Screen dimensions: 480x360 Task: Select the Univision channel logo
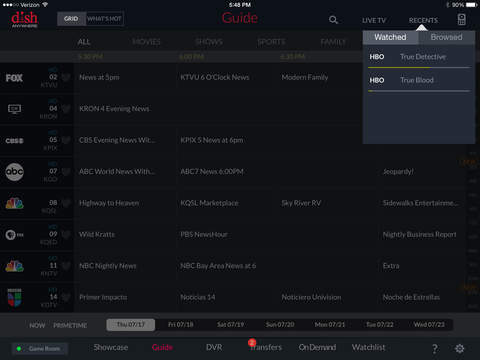(14, 297)
